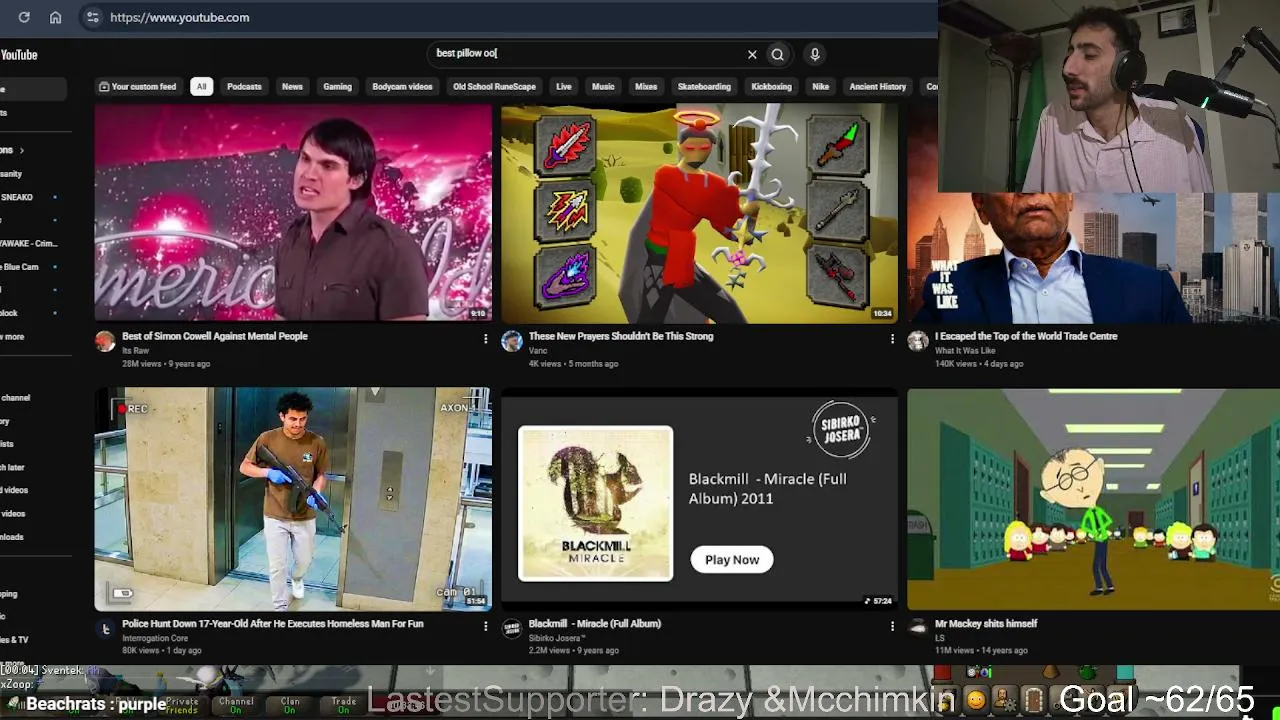Open options menu for Blackmill Miracle album

click(x=892, y=626)
